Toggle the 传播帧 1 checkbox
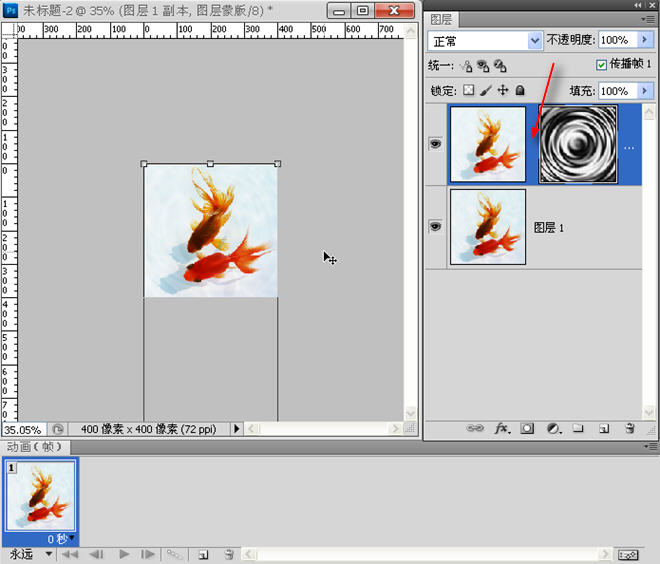 (x=601, y=64)
